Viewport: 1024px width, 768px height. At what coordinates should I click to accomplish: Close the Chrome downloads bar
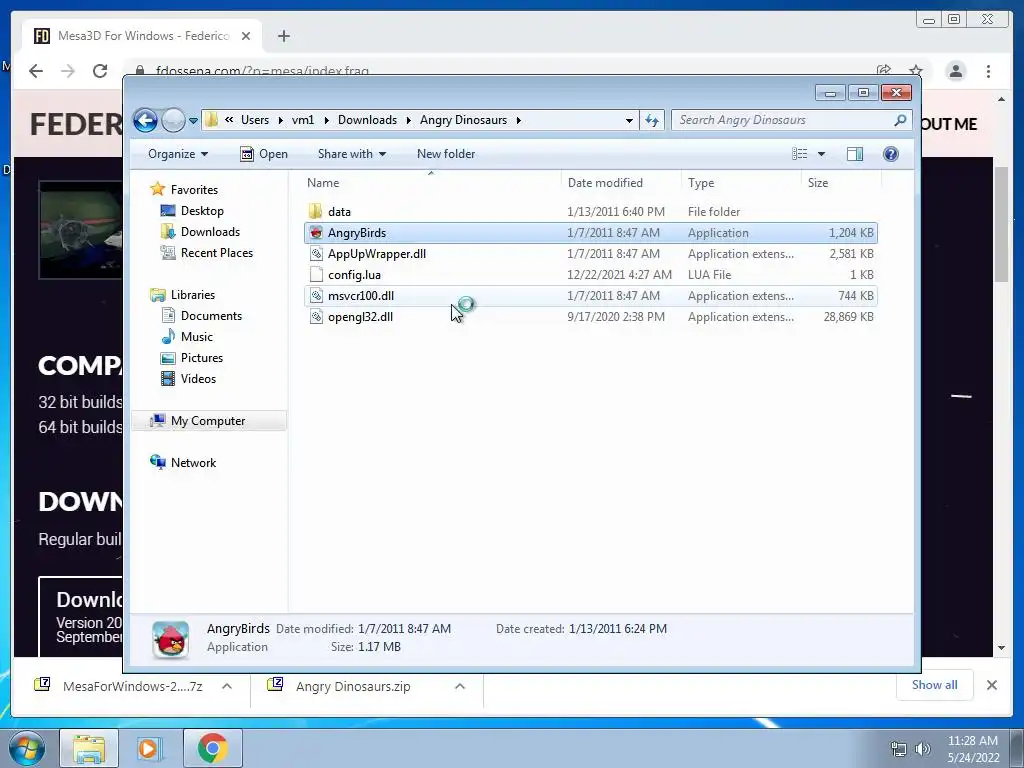coord(991,685)
